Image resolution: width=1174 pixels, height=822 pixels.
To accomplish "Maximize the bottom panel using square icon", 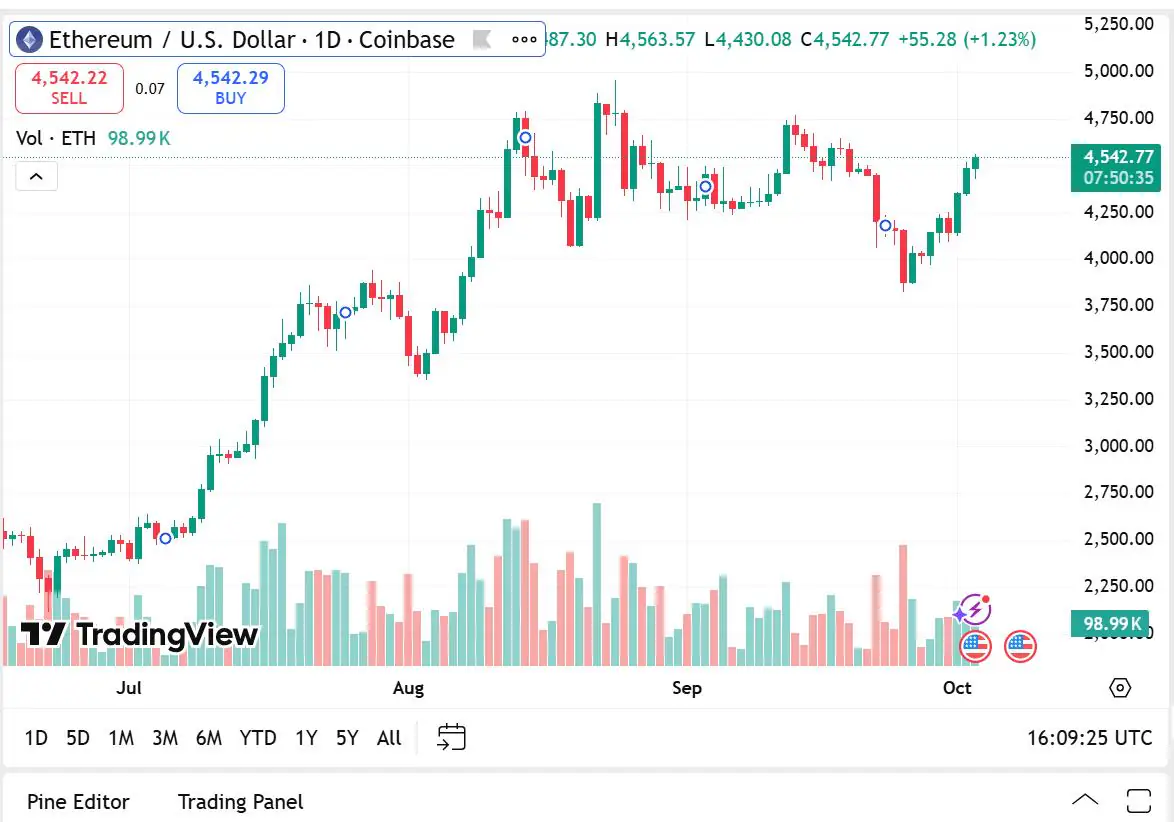I will pos(1139,801).
